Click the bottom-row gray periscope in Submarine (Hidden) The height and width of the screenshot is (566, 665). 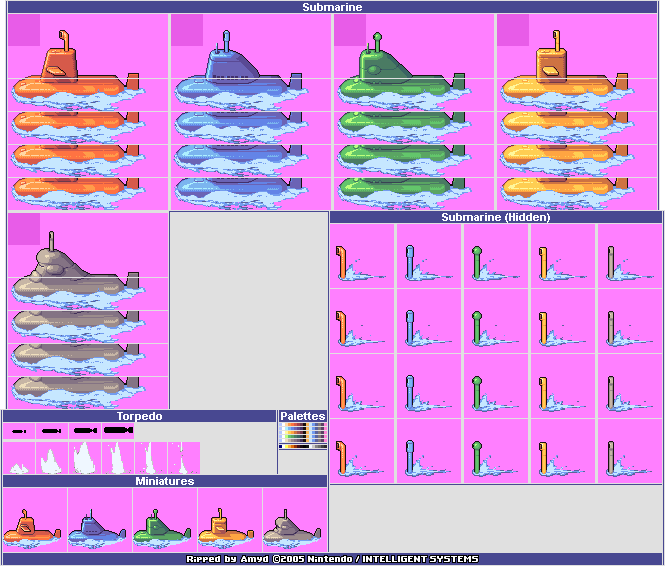629,458
